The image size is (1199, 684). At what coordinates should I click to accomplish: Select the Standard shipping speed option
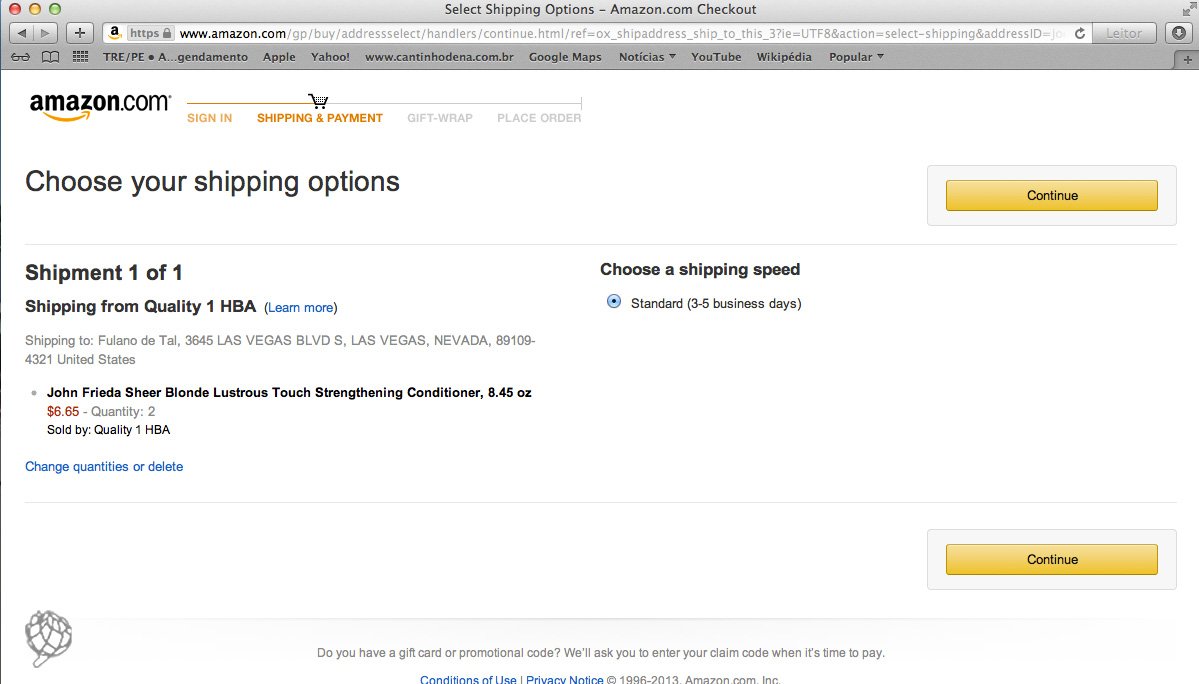tap(612, 301)
